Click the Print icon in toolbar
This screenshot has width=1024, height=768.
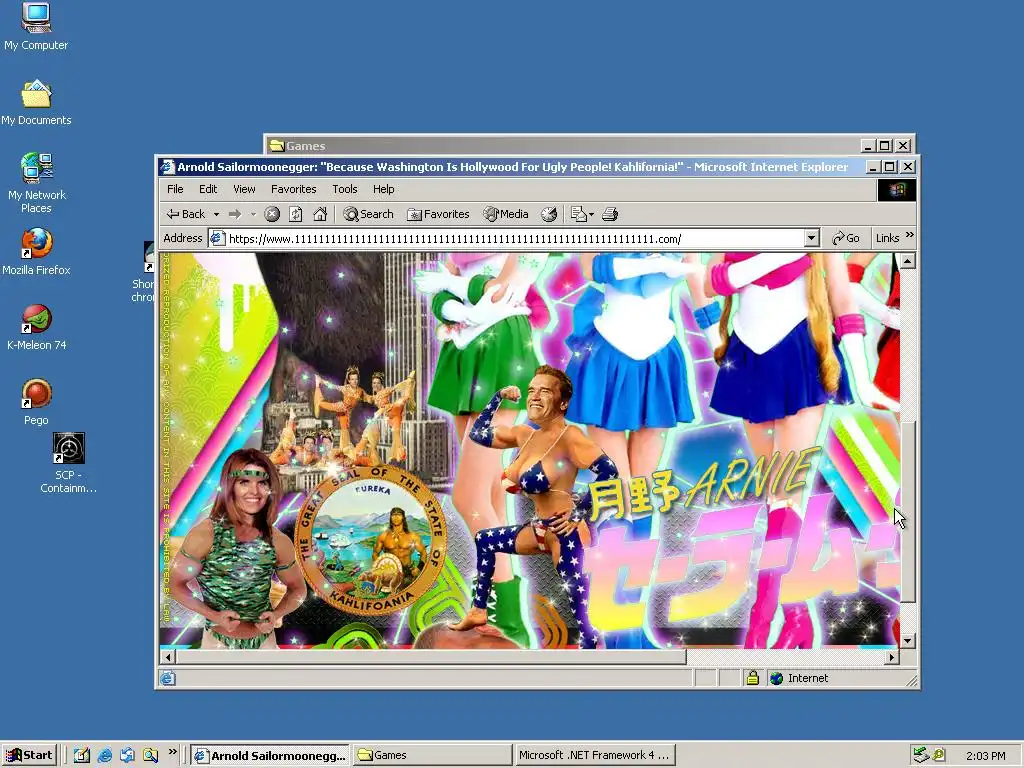(610, 214)
